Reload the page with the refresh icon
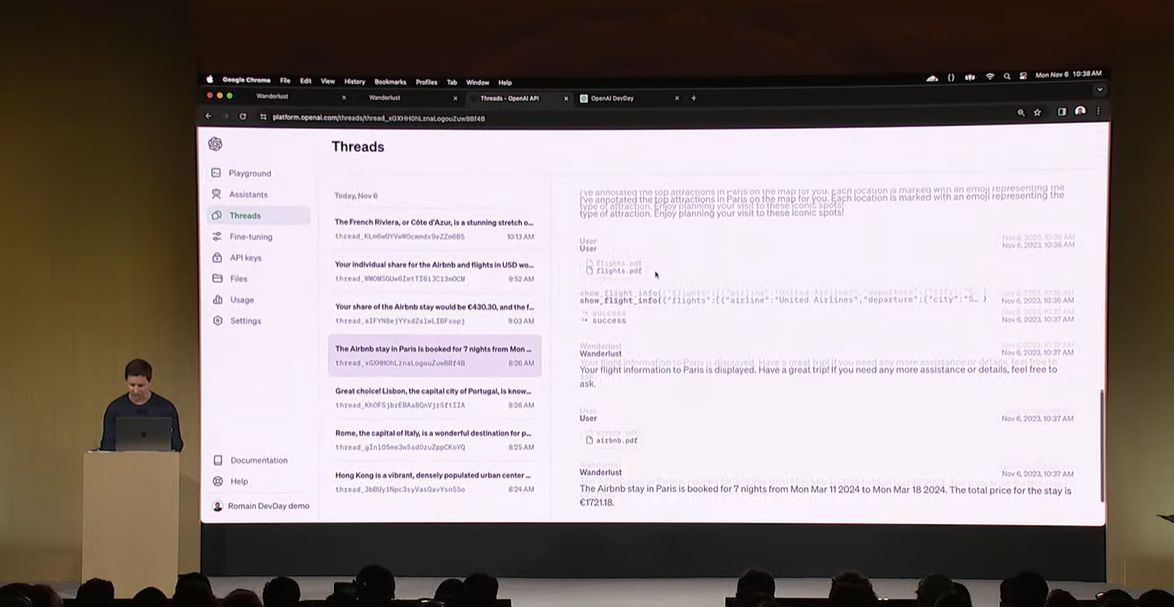Screen dimensions: 1174x607 [x=243, y=116]
